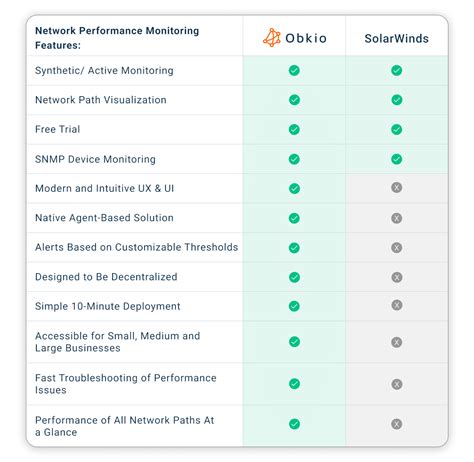Select the Obkio column header text
This screenshot has height=462, width=474.
click(x=306, y=38)
